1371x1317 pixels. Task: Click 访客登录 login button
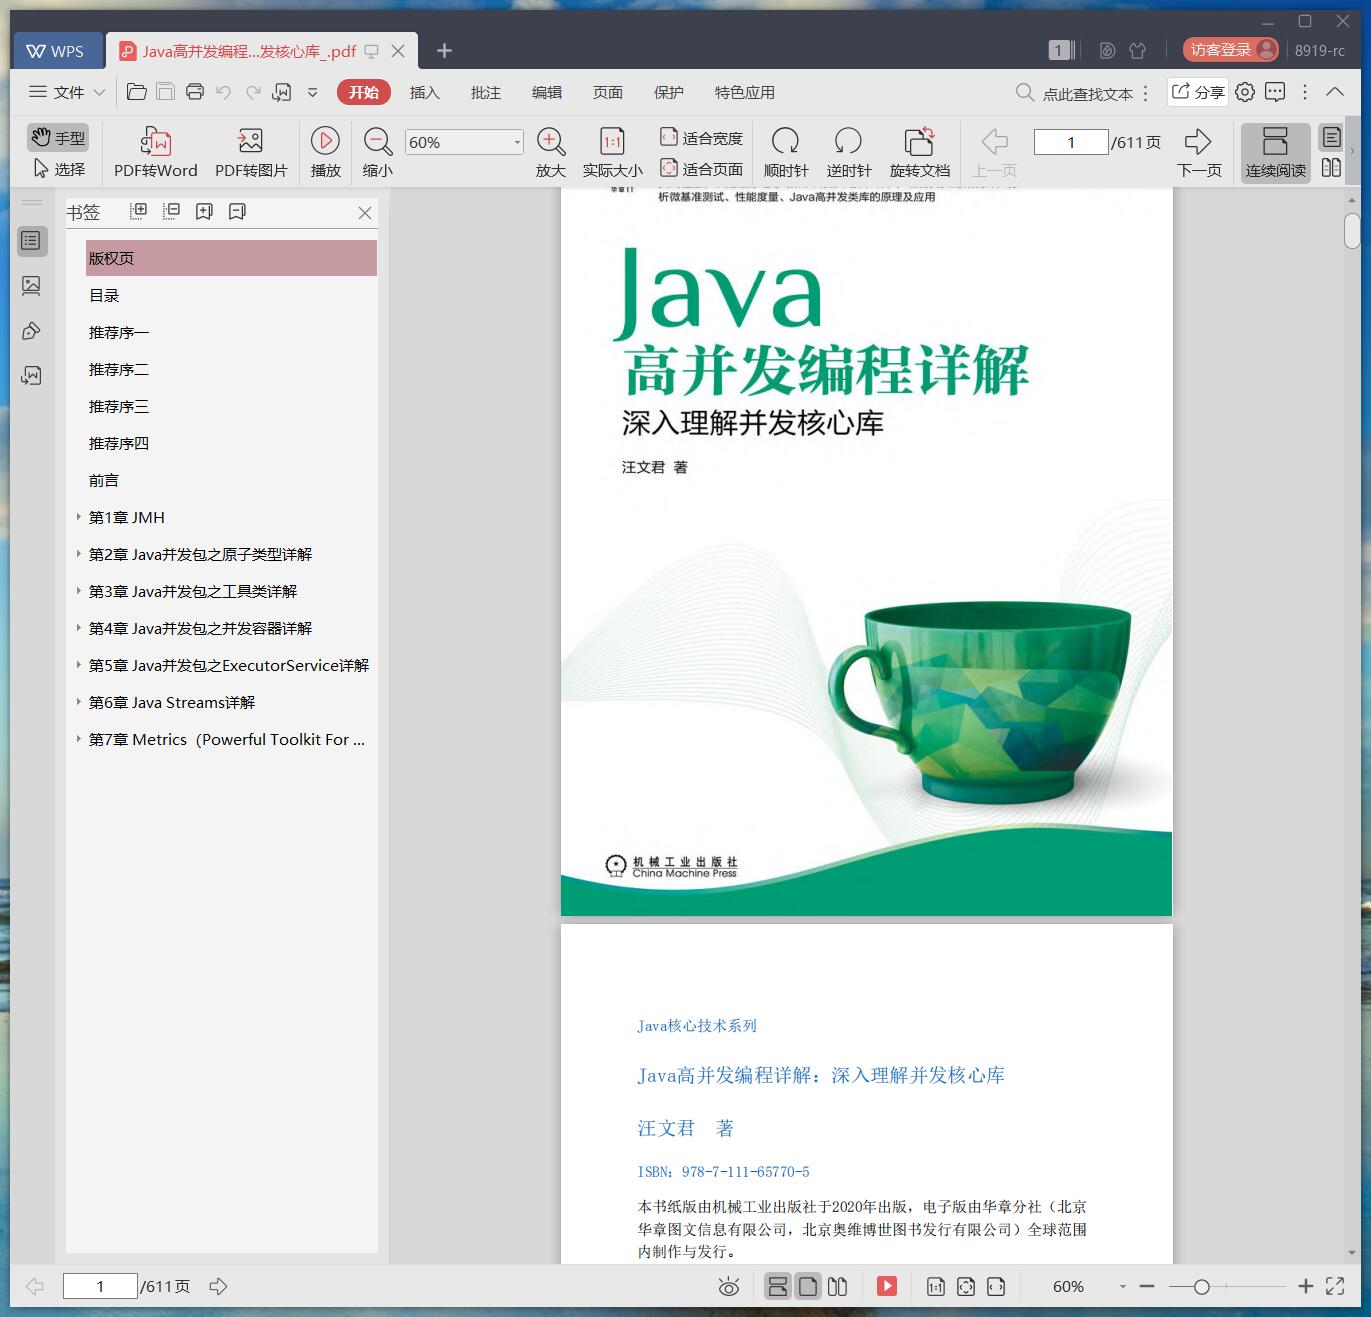coord(1230,50)
